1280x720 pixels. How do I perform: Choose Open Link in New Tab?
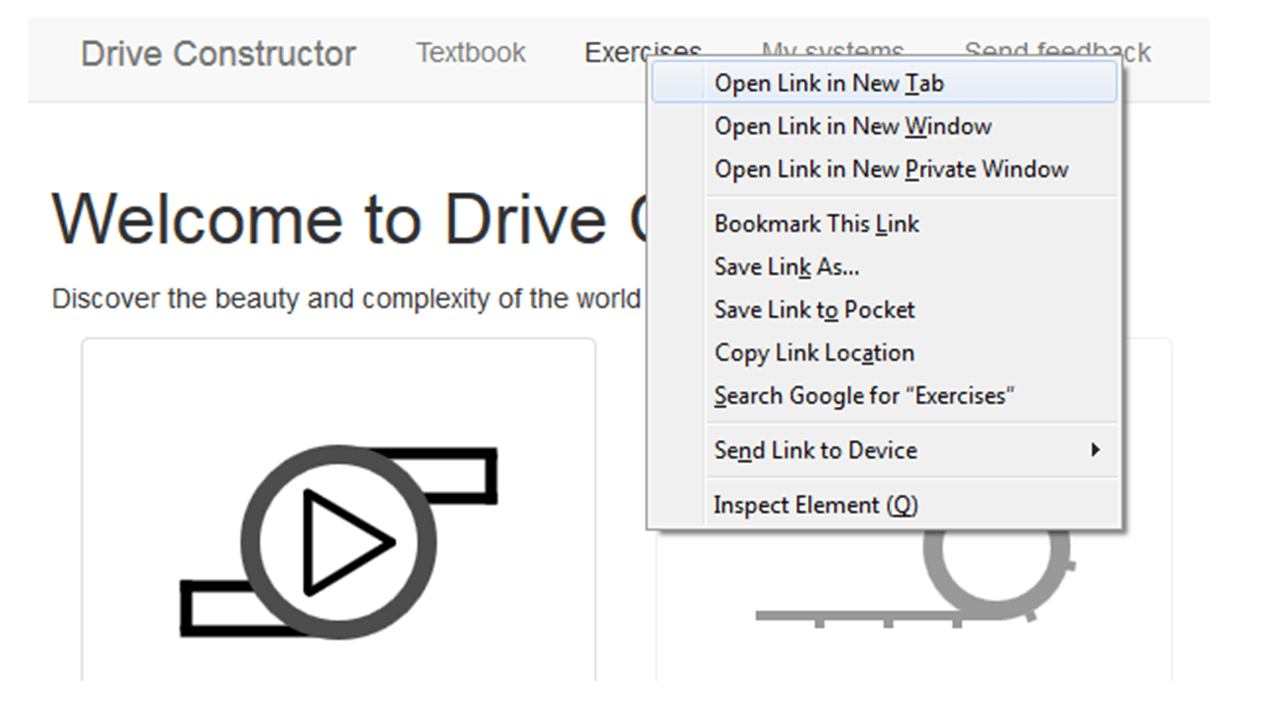pos(828,84)
